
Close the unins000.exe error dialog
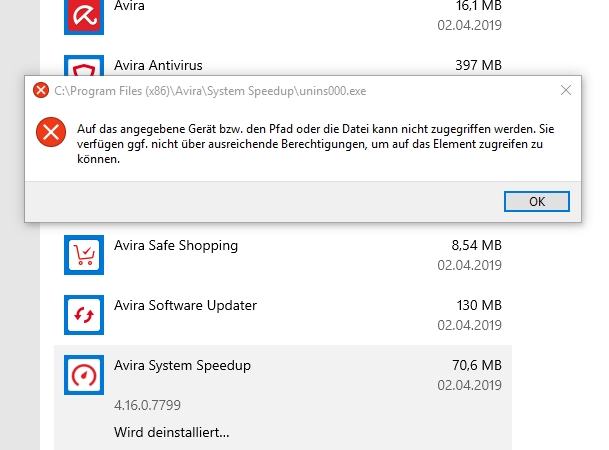[566, 90]
